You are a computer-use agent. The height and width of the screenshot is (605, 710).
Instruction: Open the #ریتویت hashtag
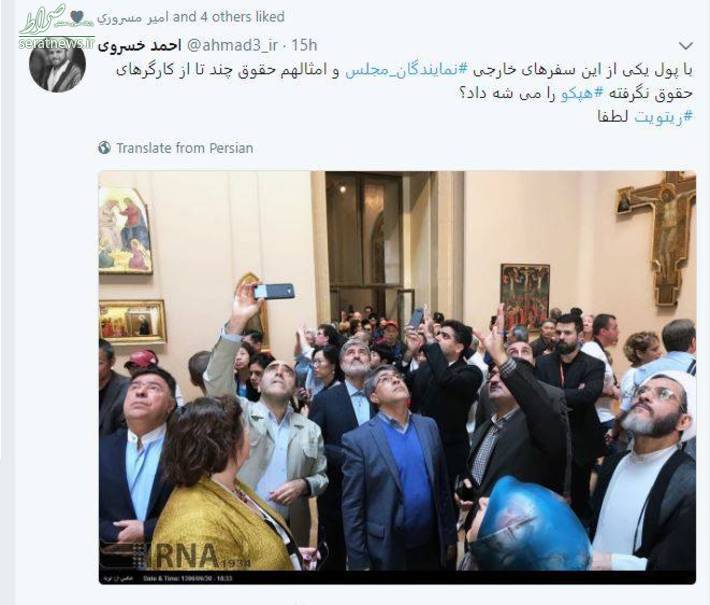[664, 117]
